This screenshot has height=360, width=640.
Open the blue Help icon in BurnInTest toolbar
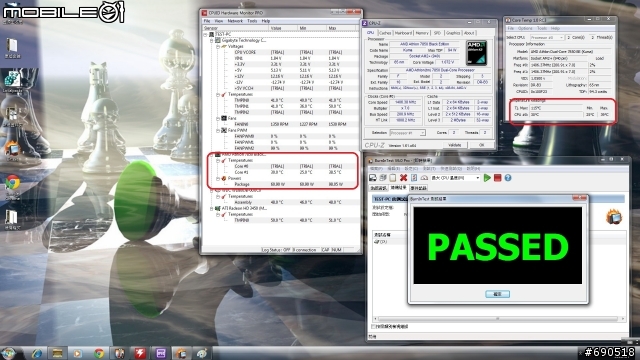tap(508, 178)
